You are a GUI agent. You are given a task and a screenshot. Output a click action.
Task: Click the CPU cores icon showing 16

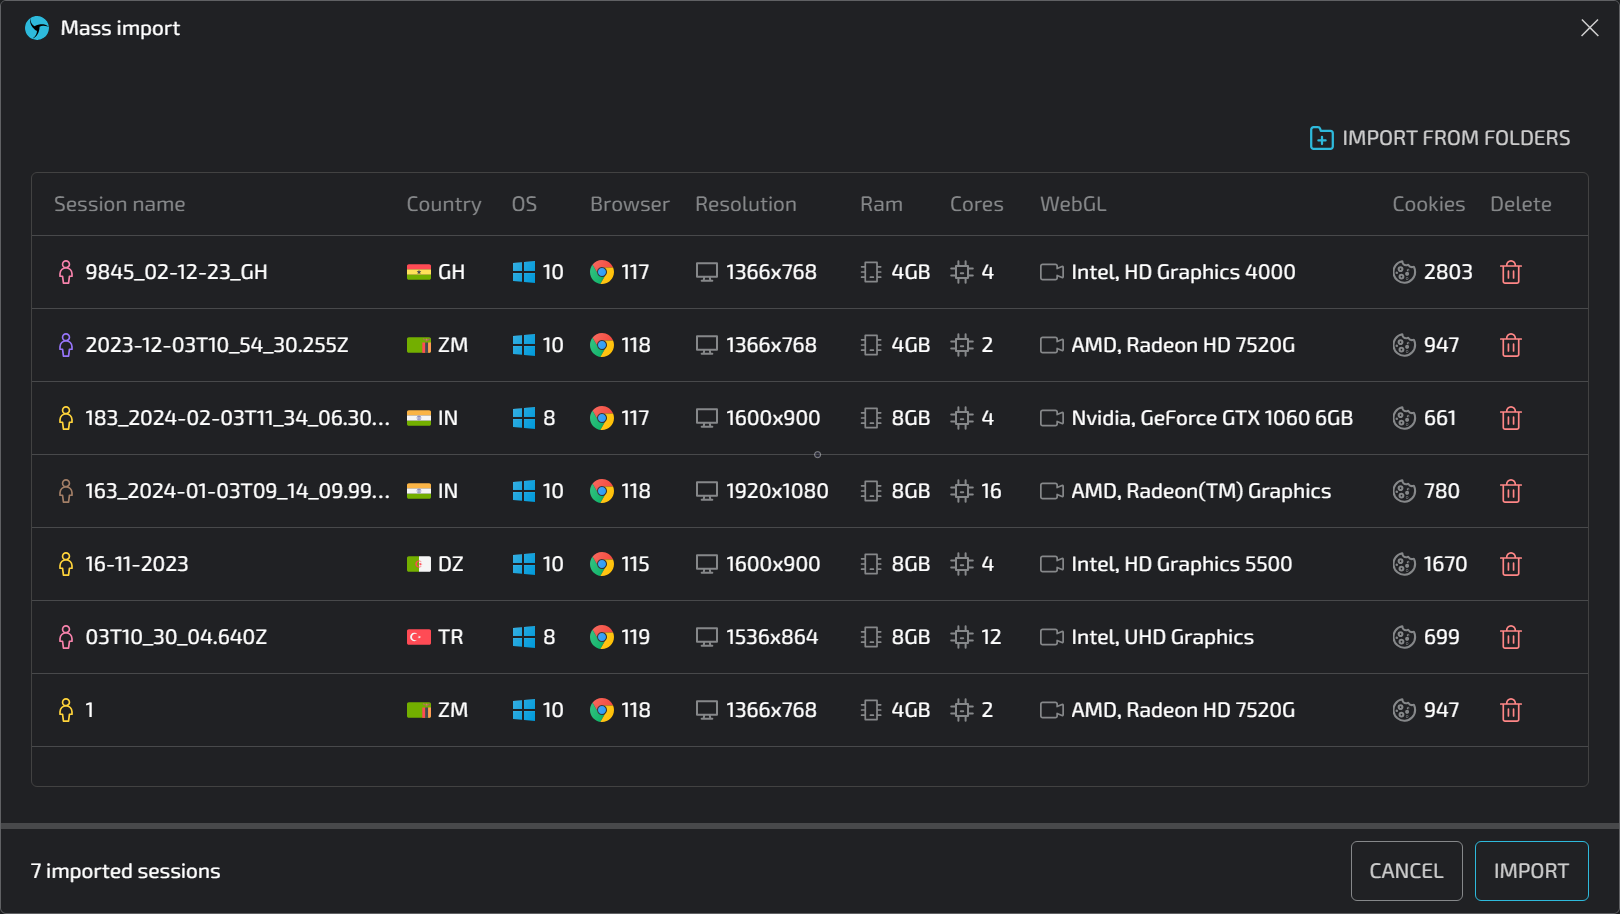pos(961,491)
